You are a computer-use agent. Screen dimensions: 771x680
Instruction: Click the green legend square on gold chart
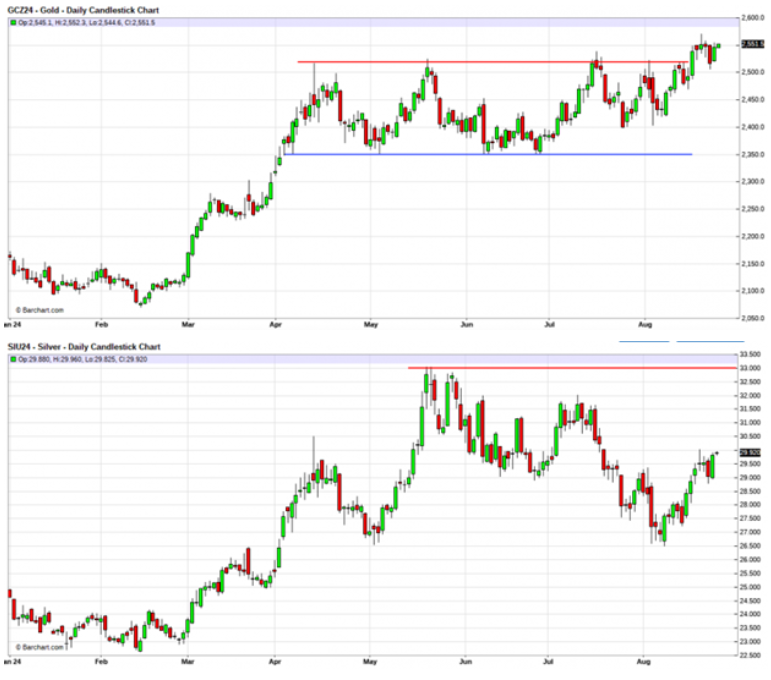click(12, 23)
